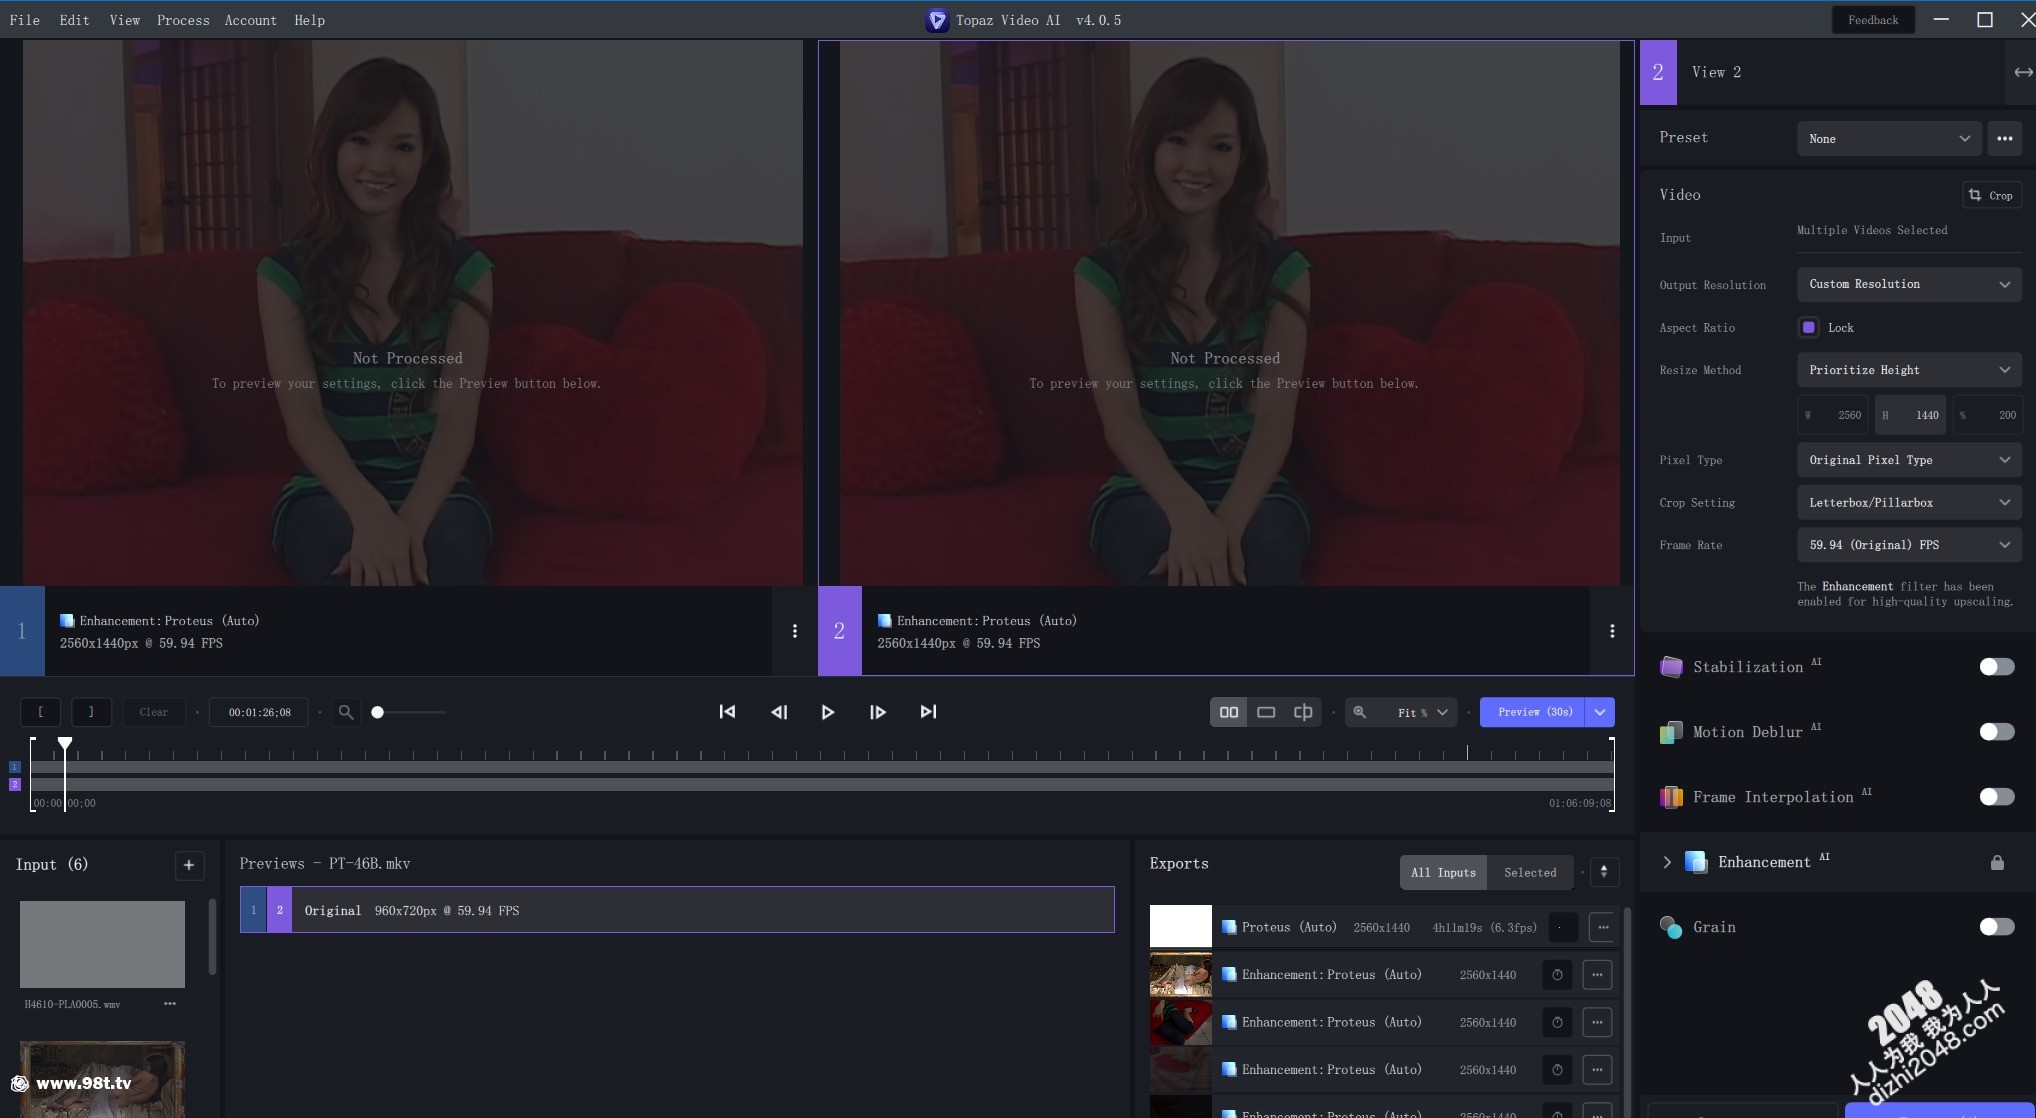Open the Process menu
Image resolution: width=2036 pixels, height=1118 pixels.
183,20
